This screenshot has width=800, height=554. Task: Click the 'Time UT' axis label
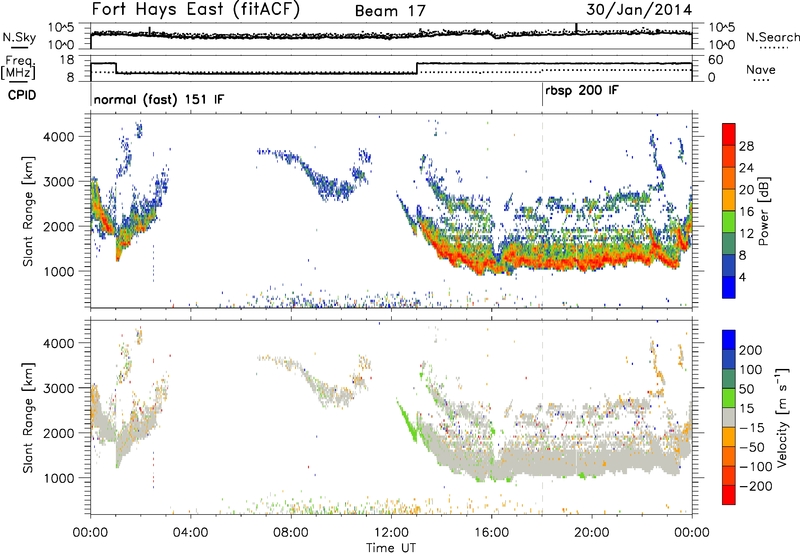click(x=391, y=548)
